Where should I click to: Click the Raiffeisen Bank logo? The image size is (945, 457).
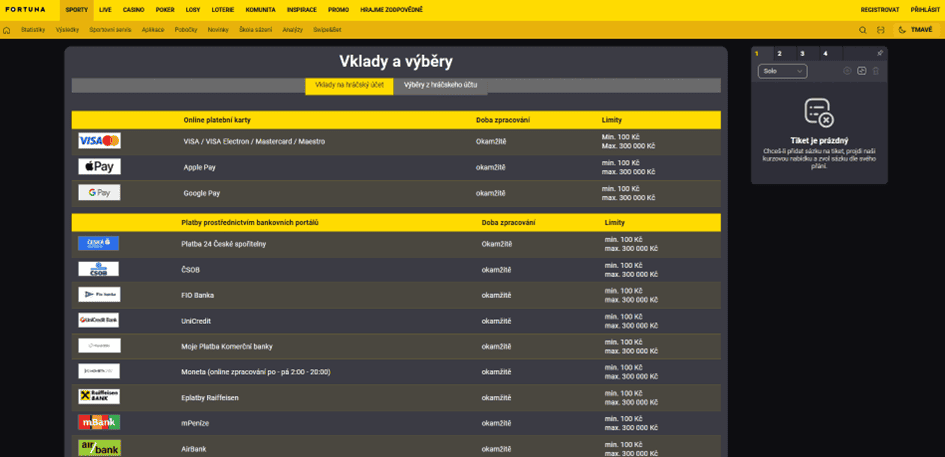click(99, 396)
